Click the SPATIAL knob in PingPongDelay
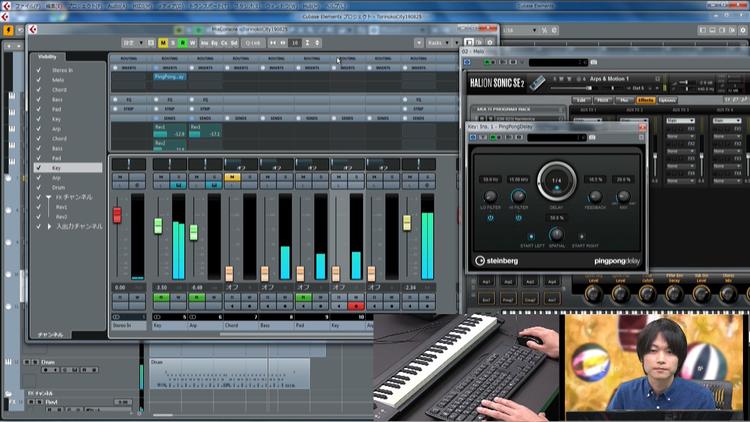Screen dimensions: 750x422 click(x=556, y=234)
